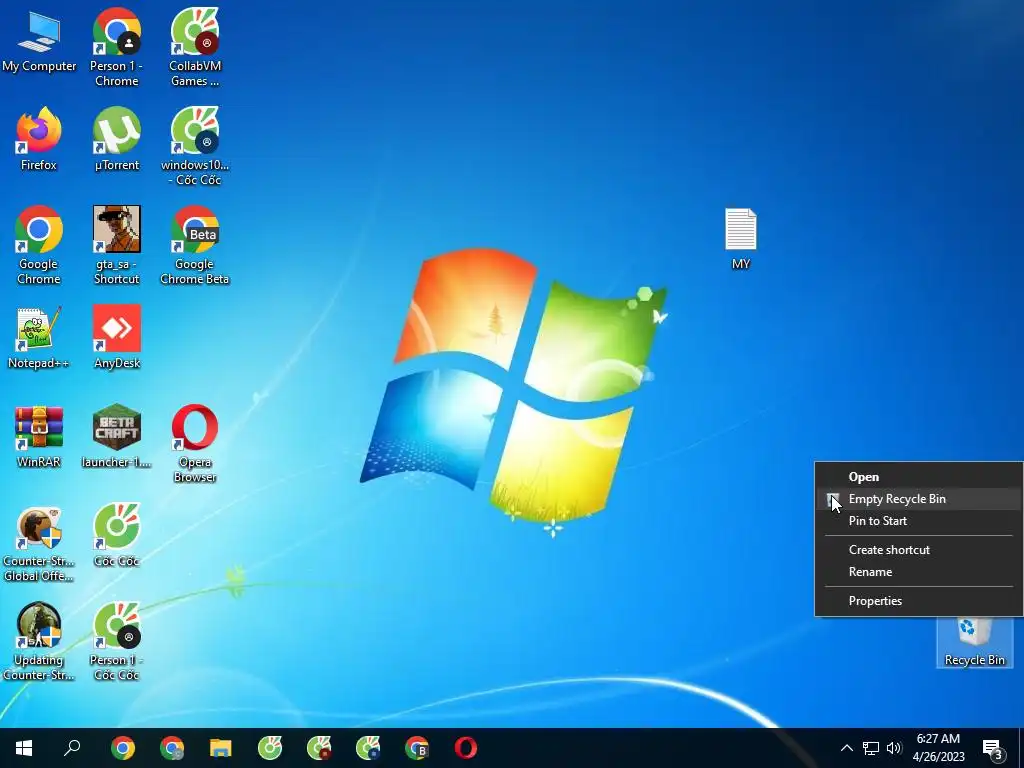1024x768 pixels.
Task: Open clock showing 6:27 AM
Action: (938, 748)
